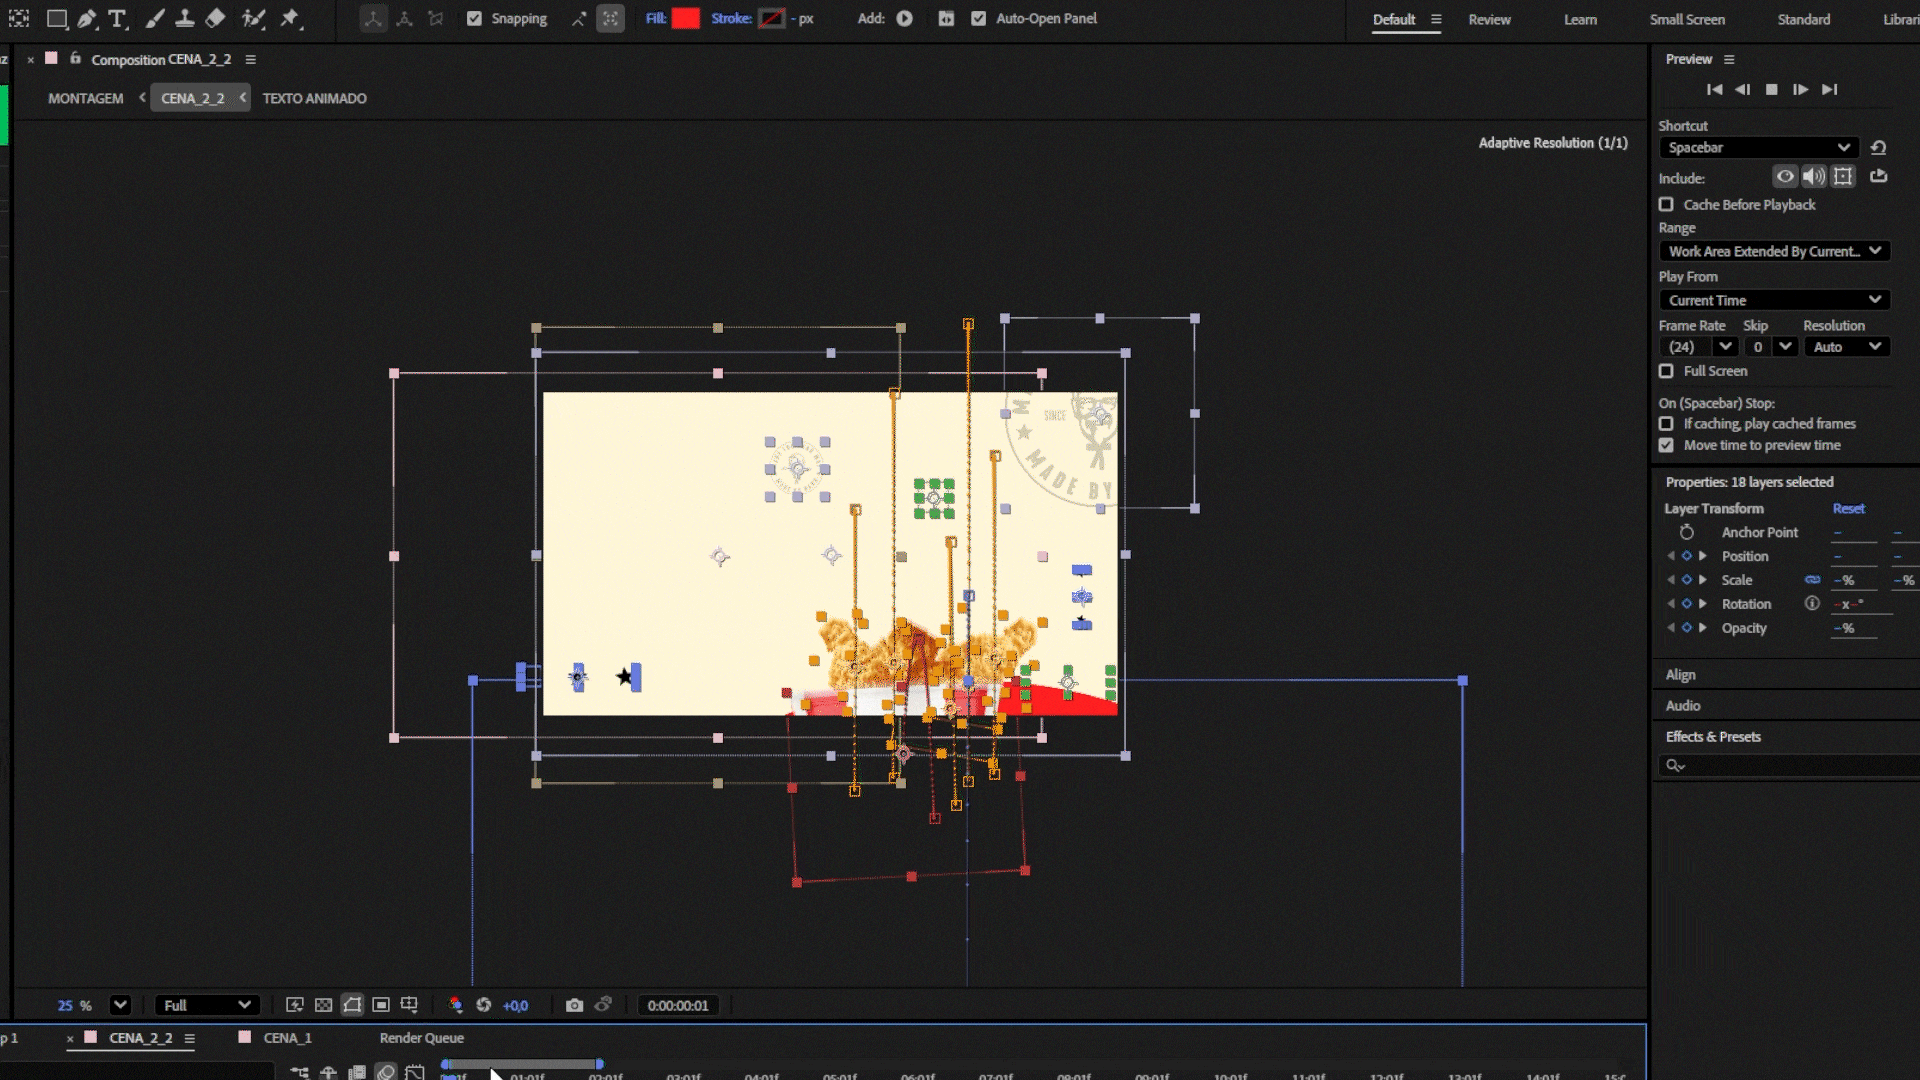The height and width of the screenshot is (1080, 1920).
Task: Select the Local Axis mode icon
Action: 372,19
